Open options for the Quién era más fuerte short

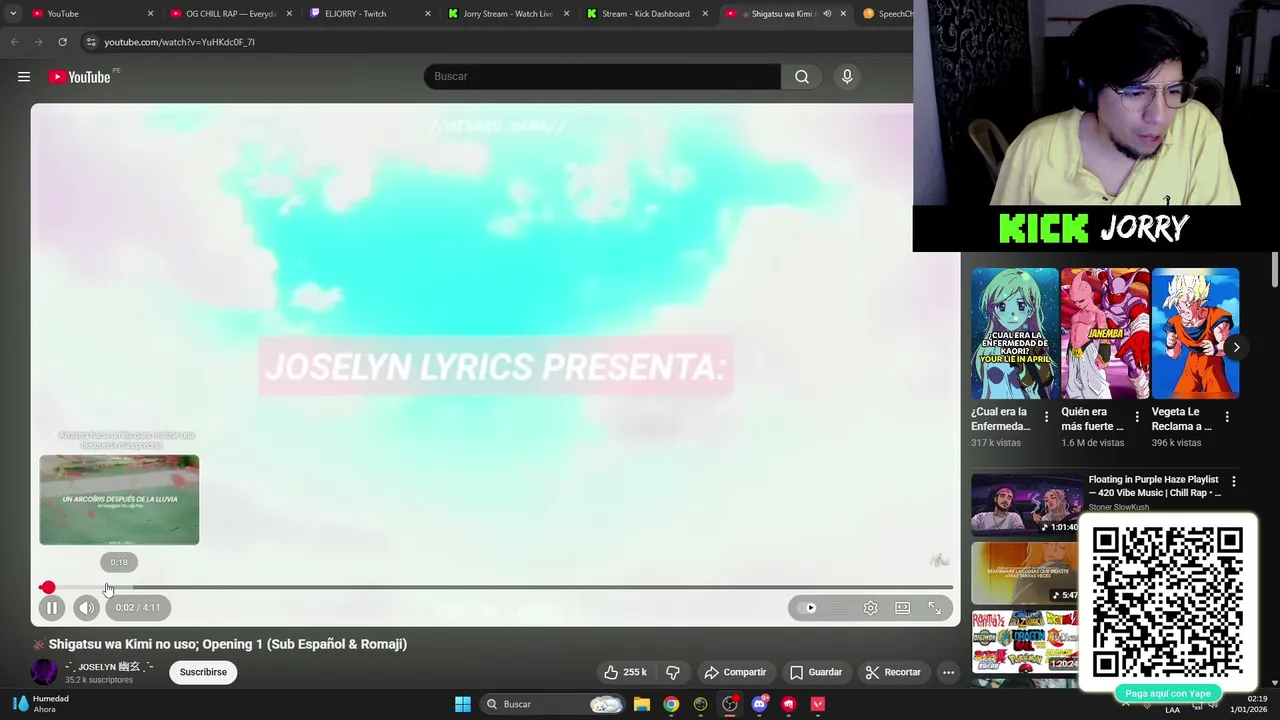(1137, 417)
